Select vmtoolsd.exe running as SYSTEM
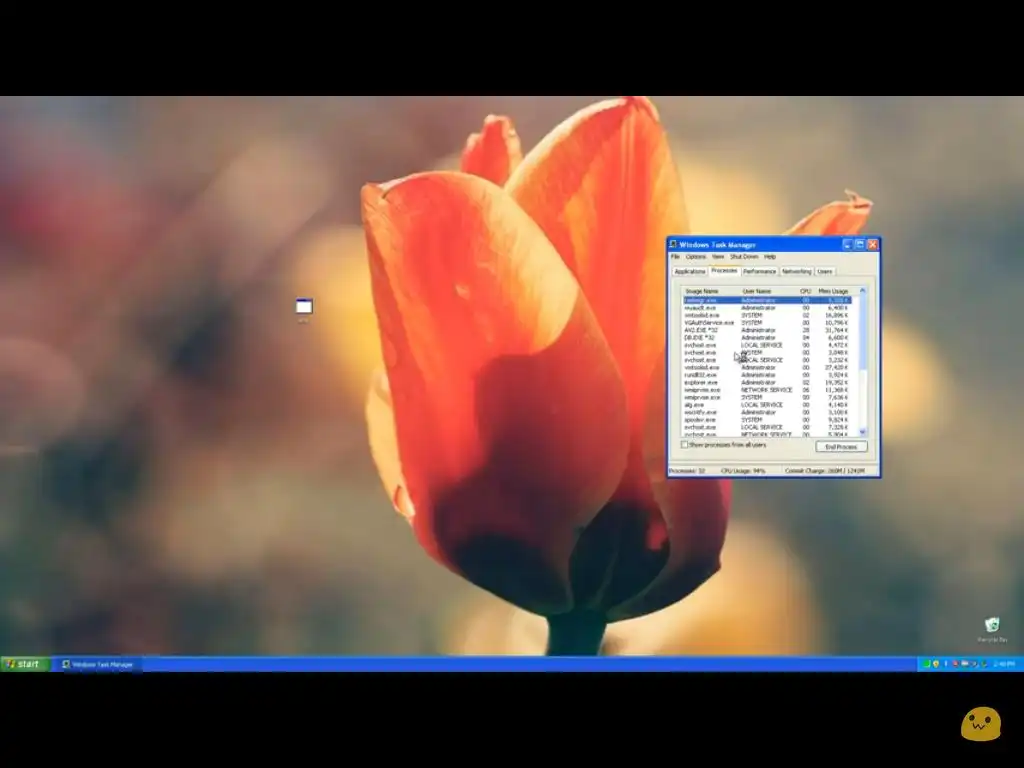 coord(767,315)
